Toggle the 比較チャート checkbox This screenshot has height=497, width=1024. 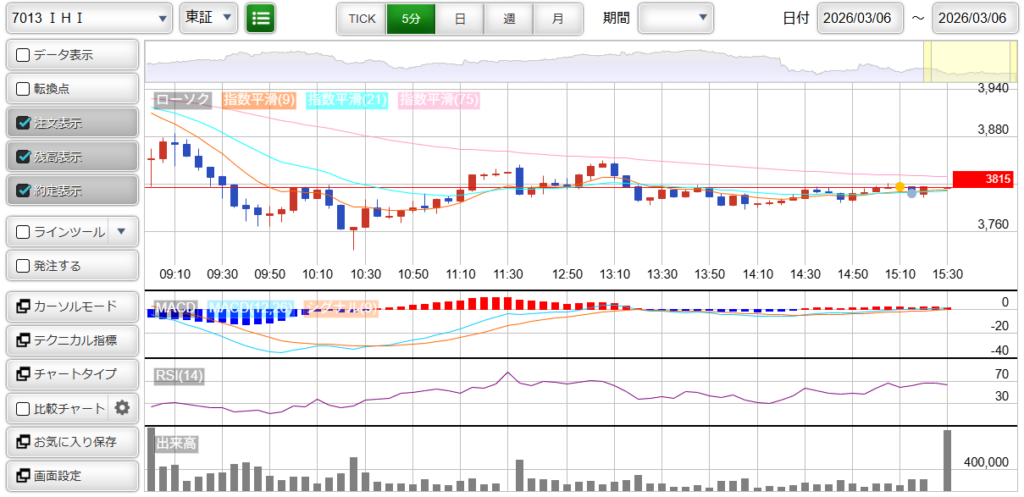[x=24, y=408]
